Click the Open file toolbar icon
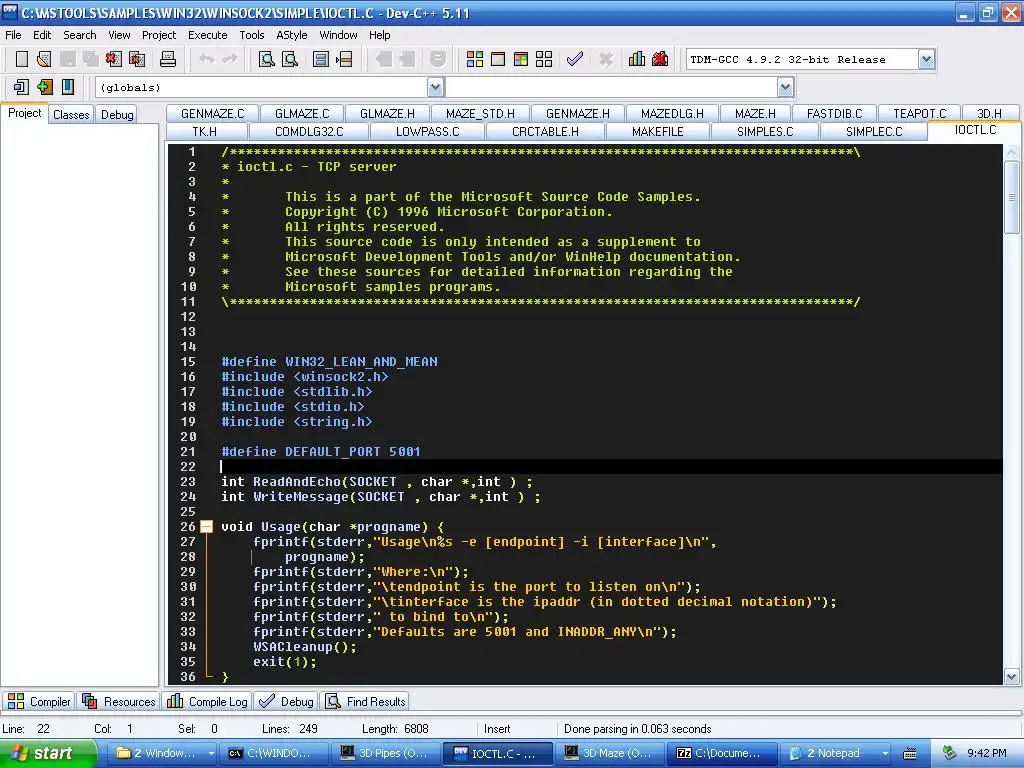 click(44, 59)
